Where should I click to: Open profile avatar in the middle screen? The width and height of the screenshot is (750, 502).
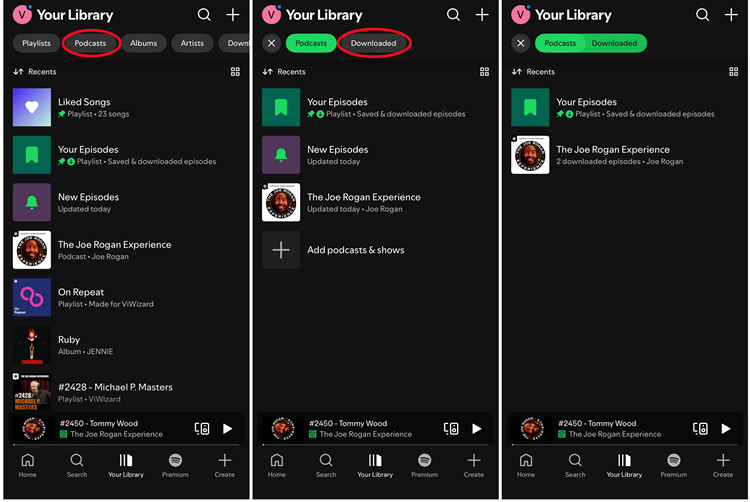tap(271, 14)
